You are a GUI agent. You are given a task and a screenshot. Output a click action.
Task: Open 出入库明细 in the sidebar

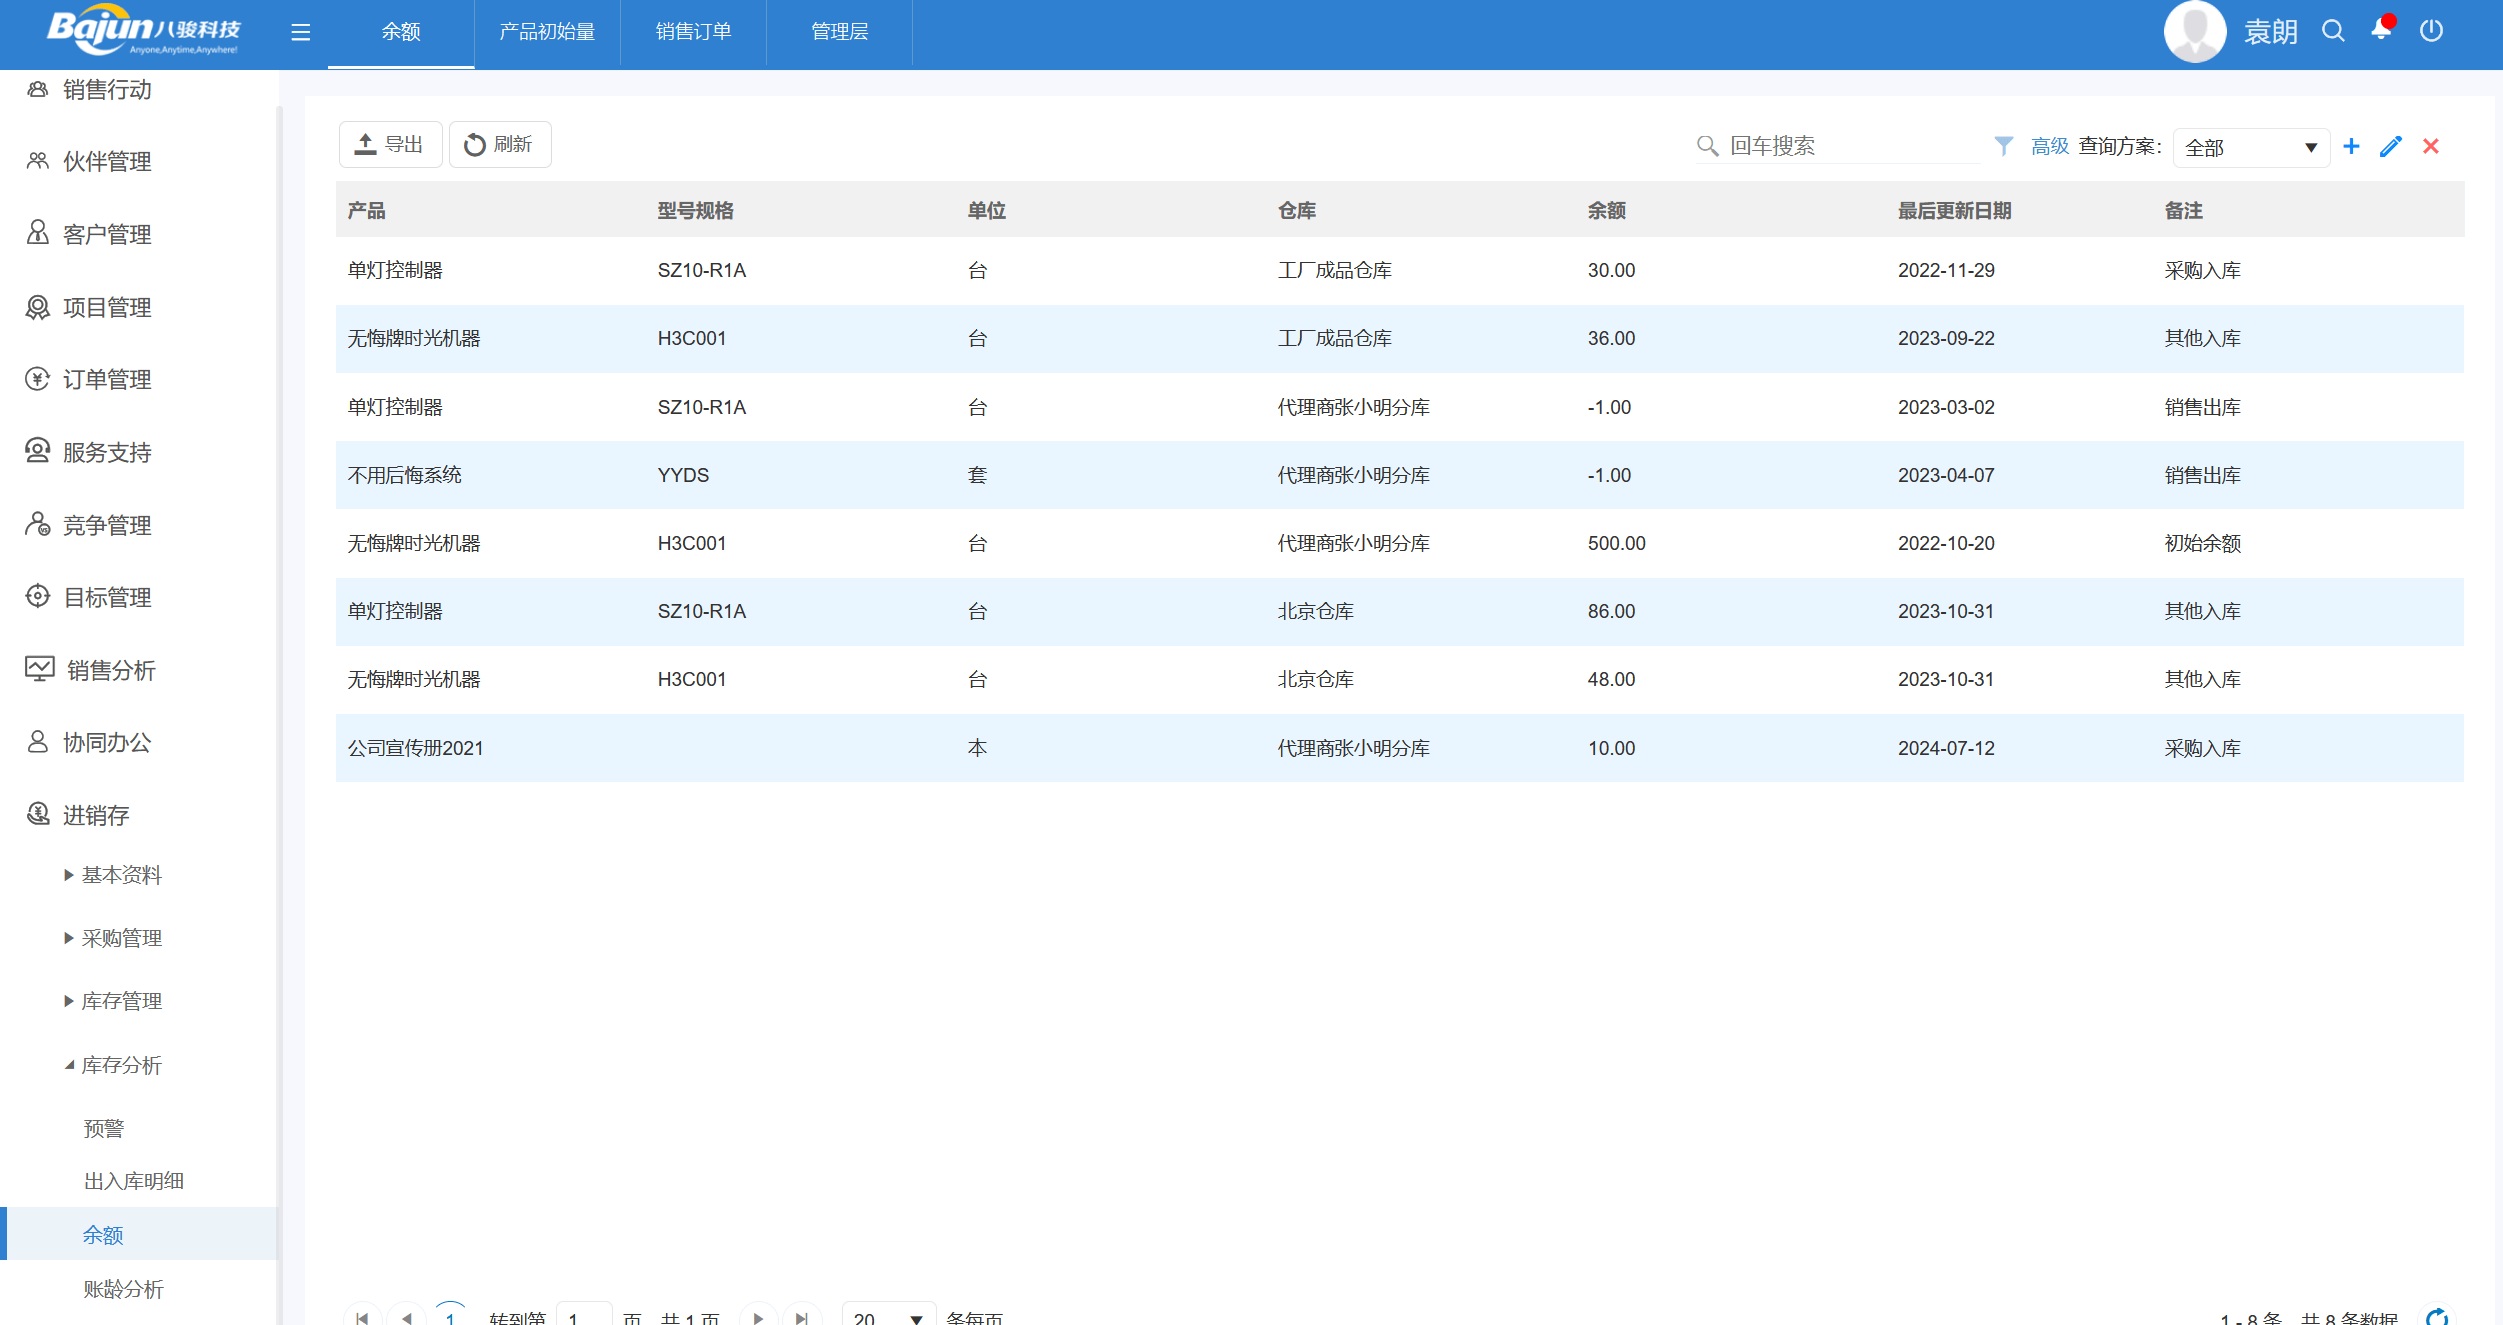pos(133,1181)
